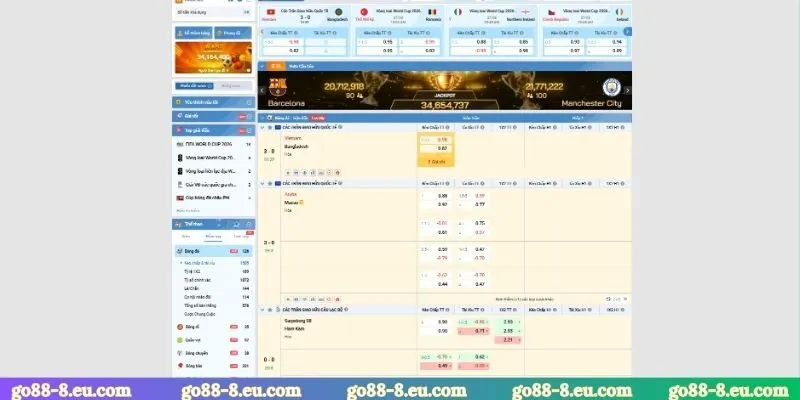Click the info icon on the first Kèo Chấp TT column
Screen dimensions: 800x400
447,127
